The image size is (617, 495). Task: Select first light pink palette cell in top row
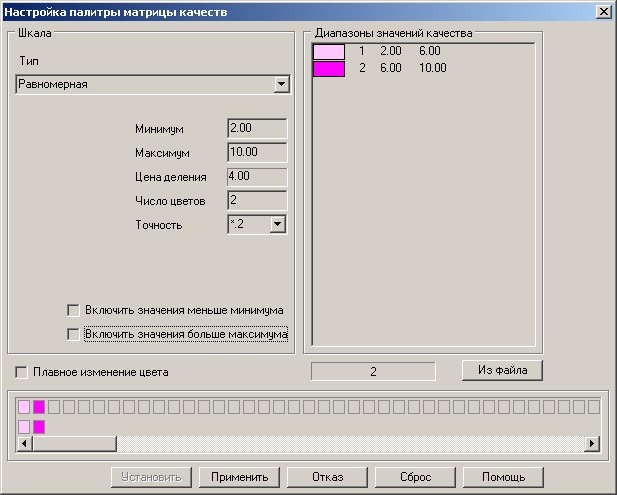pos(24,407)
